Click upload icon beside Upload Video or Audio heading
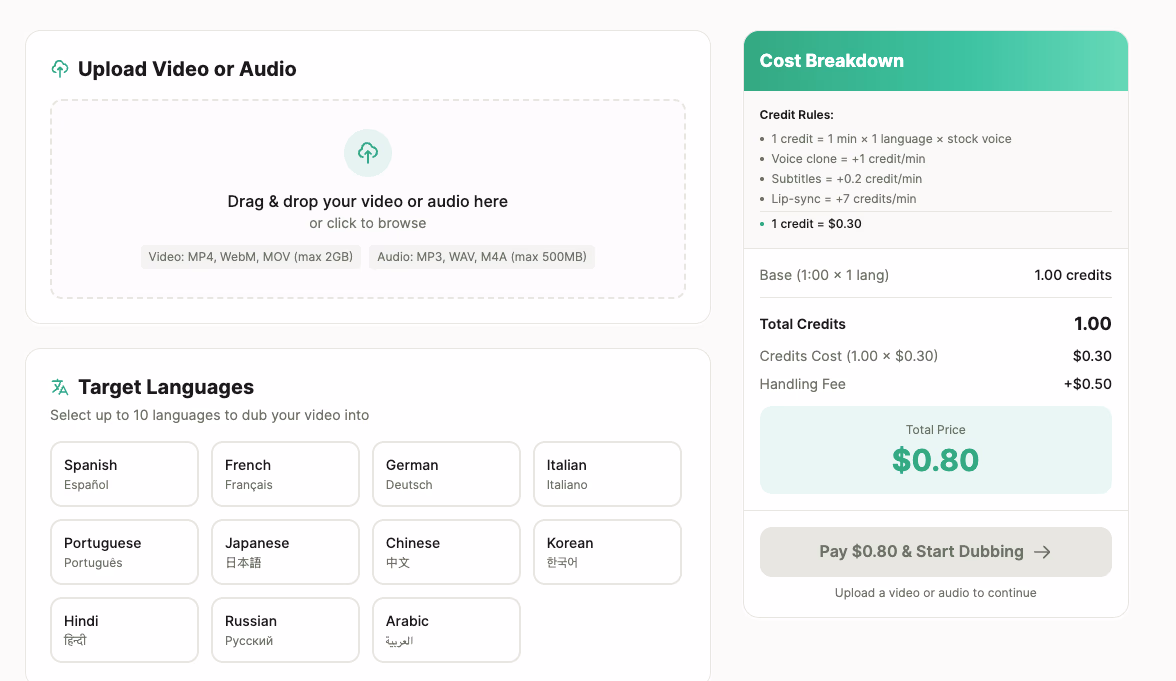 point(60,69)
